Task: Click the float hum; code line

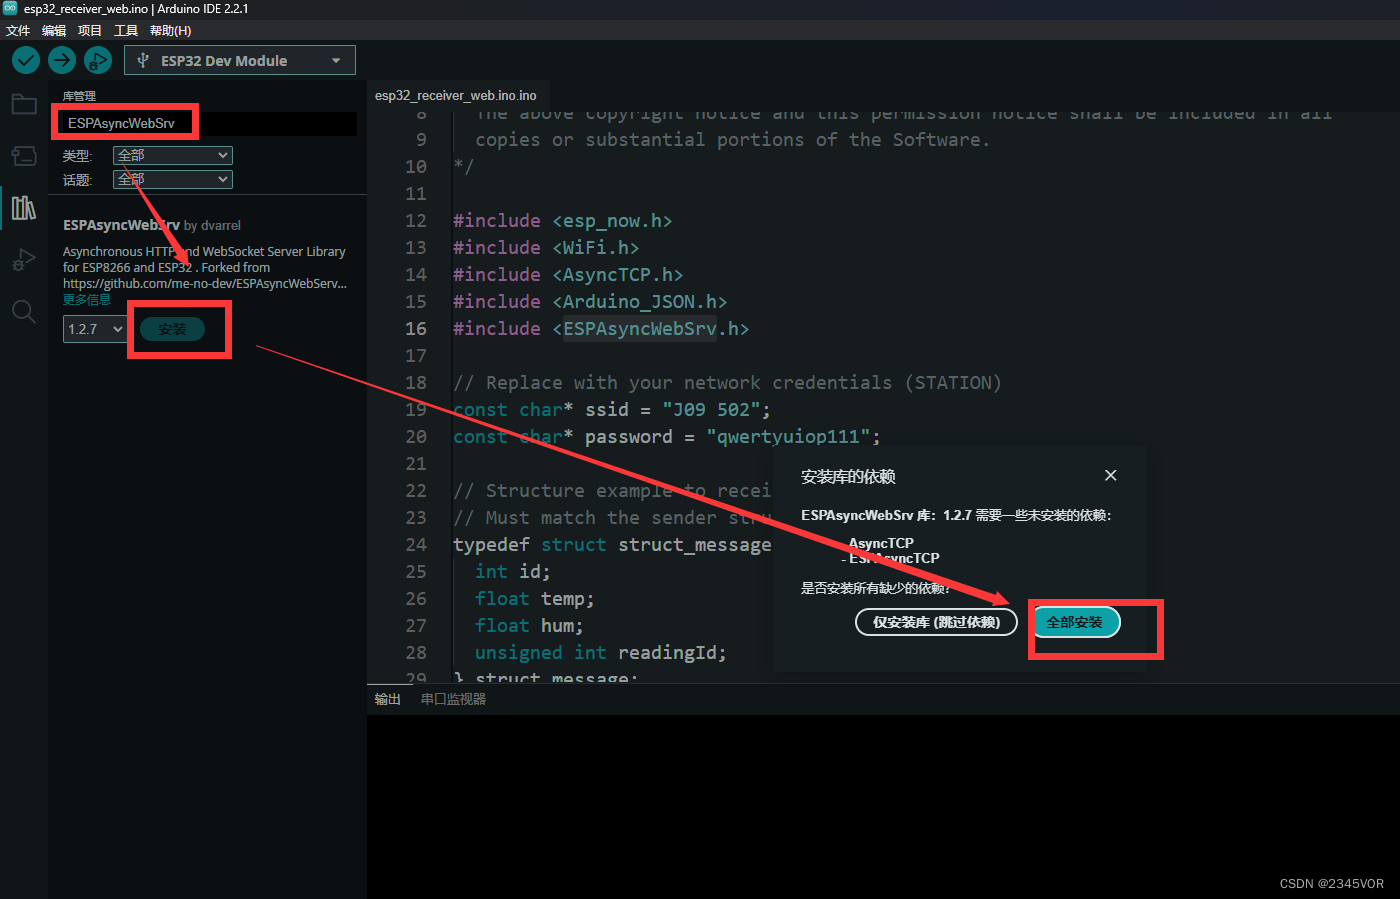Action: coord(529,625)
